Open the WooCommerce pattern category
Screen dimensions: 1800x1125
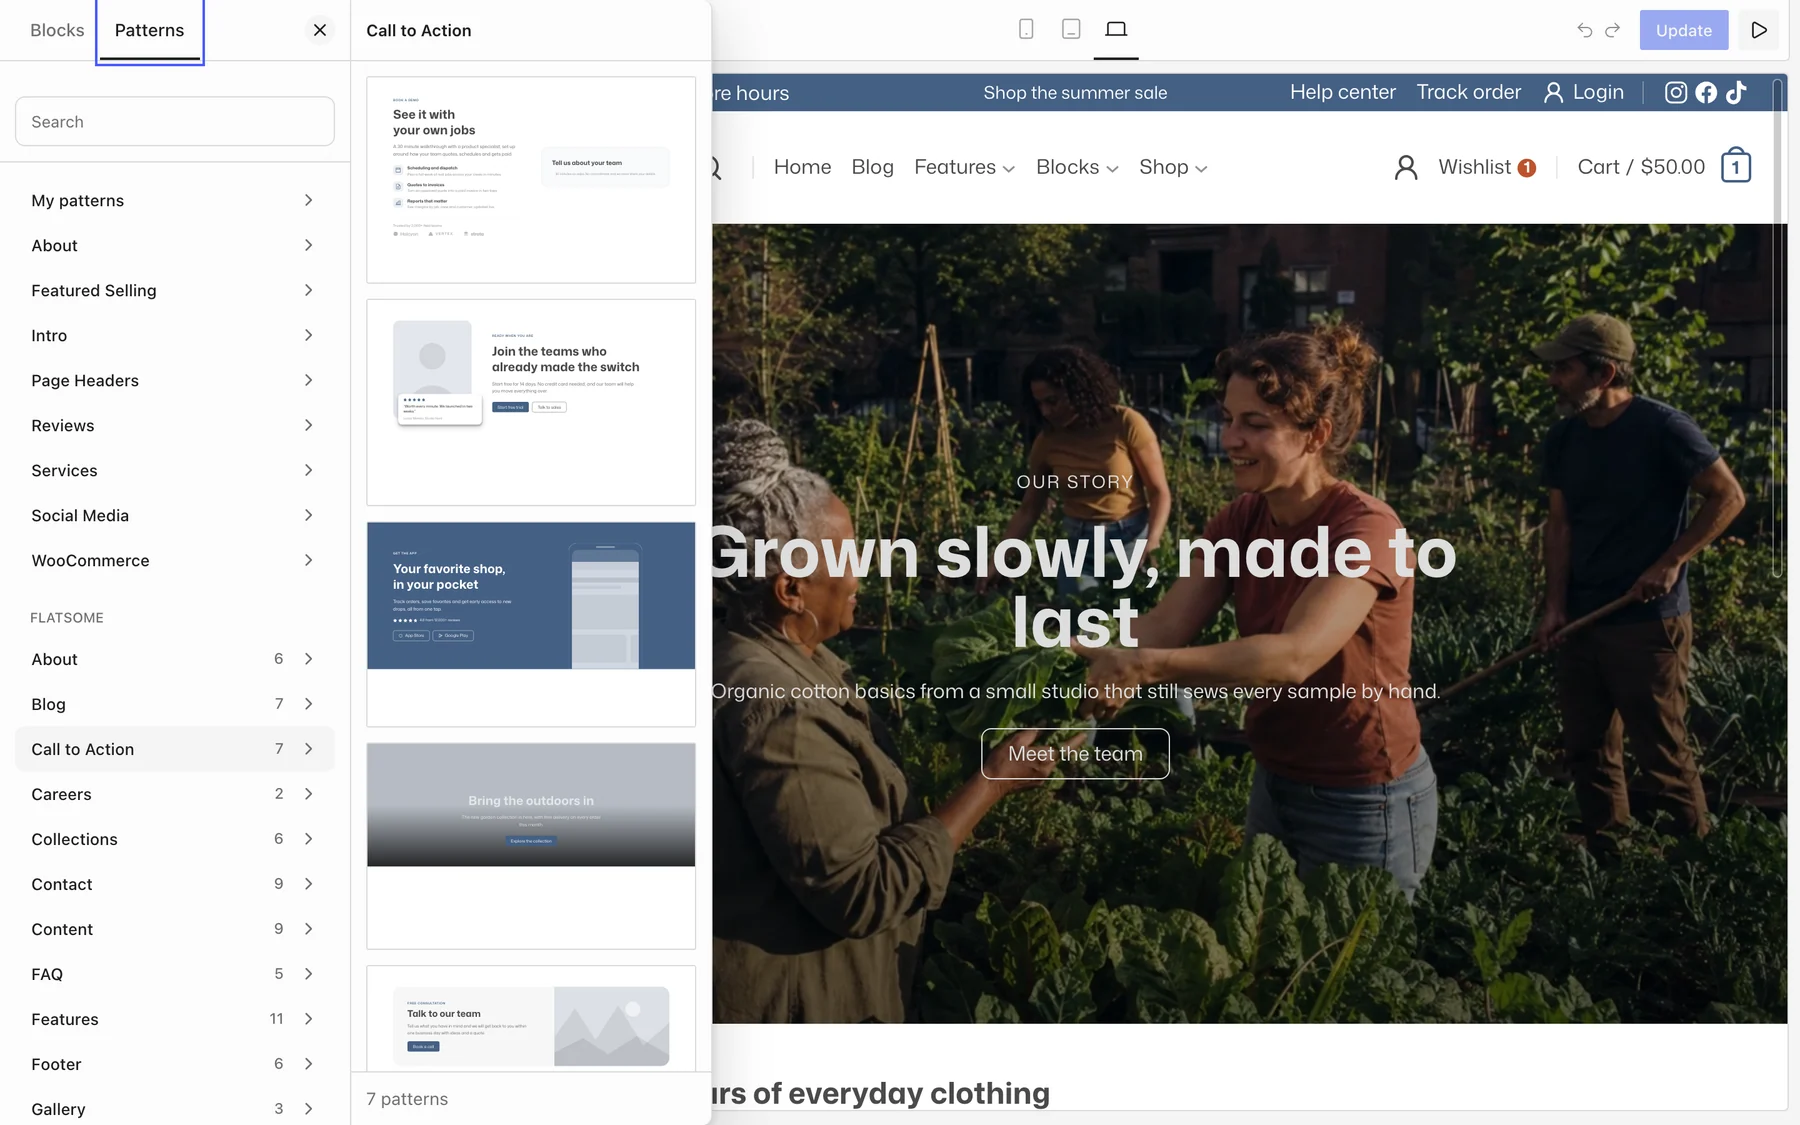point(175,560)
